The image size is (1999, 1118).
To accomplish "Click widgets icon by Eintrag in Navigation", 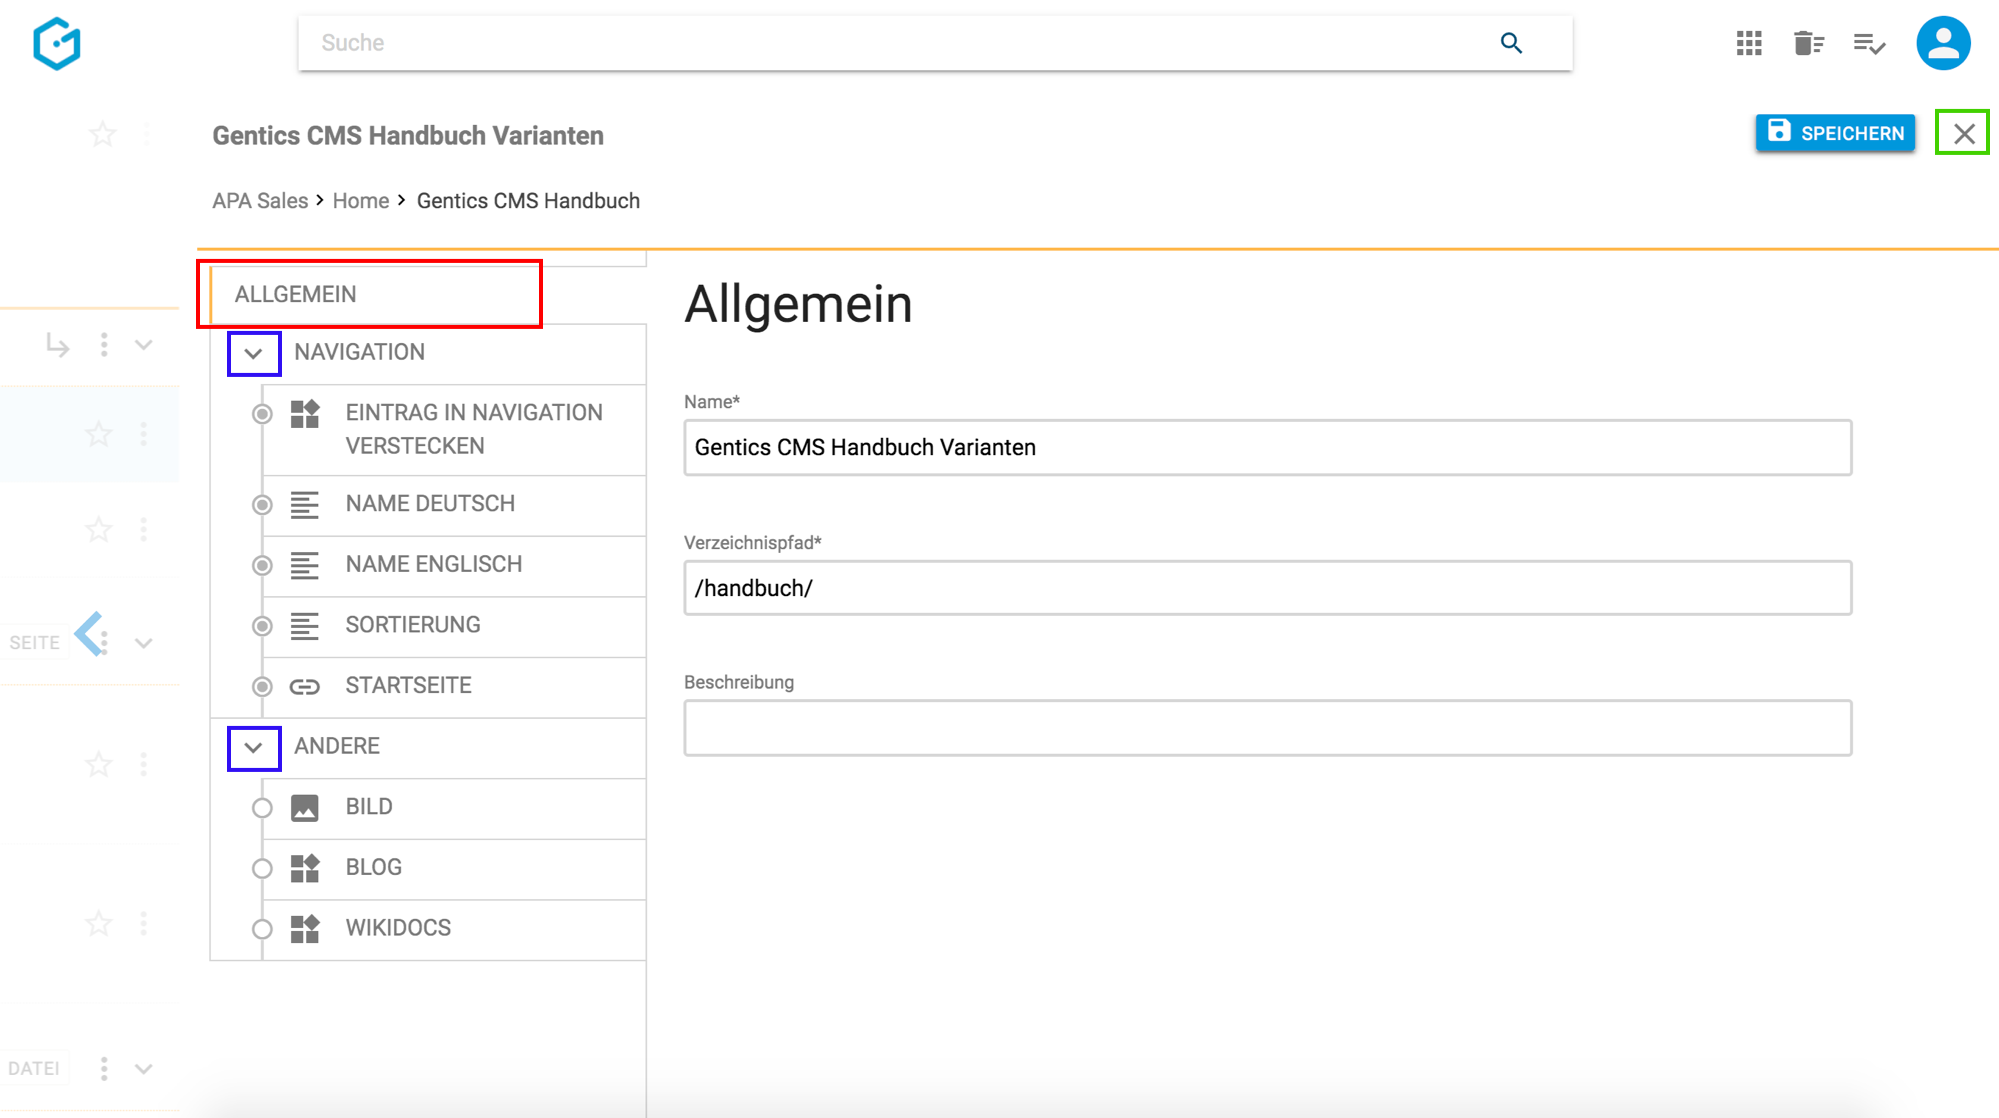I will [305, 414].
